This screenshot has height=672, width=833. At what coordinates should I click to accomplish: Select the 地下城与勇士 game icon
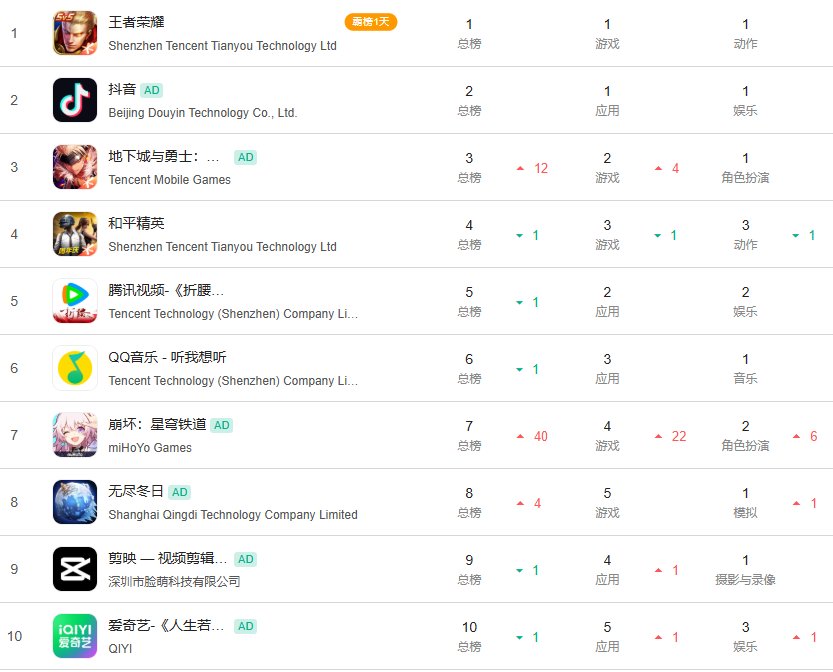[x=75, y=167]
